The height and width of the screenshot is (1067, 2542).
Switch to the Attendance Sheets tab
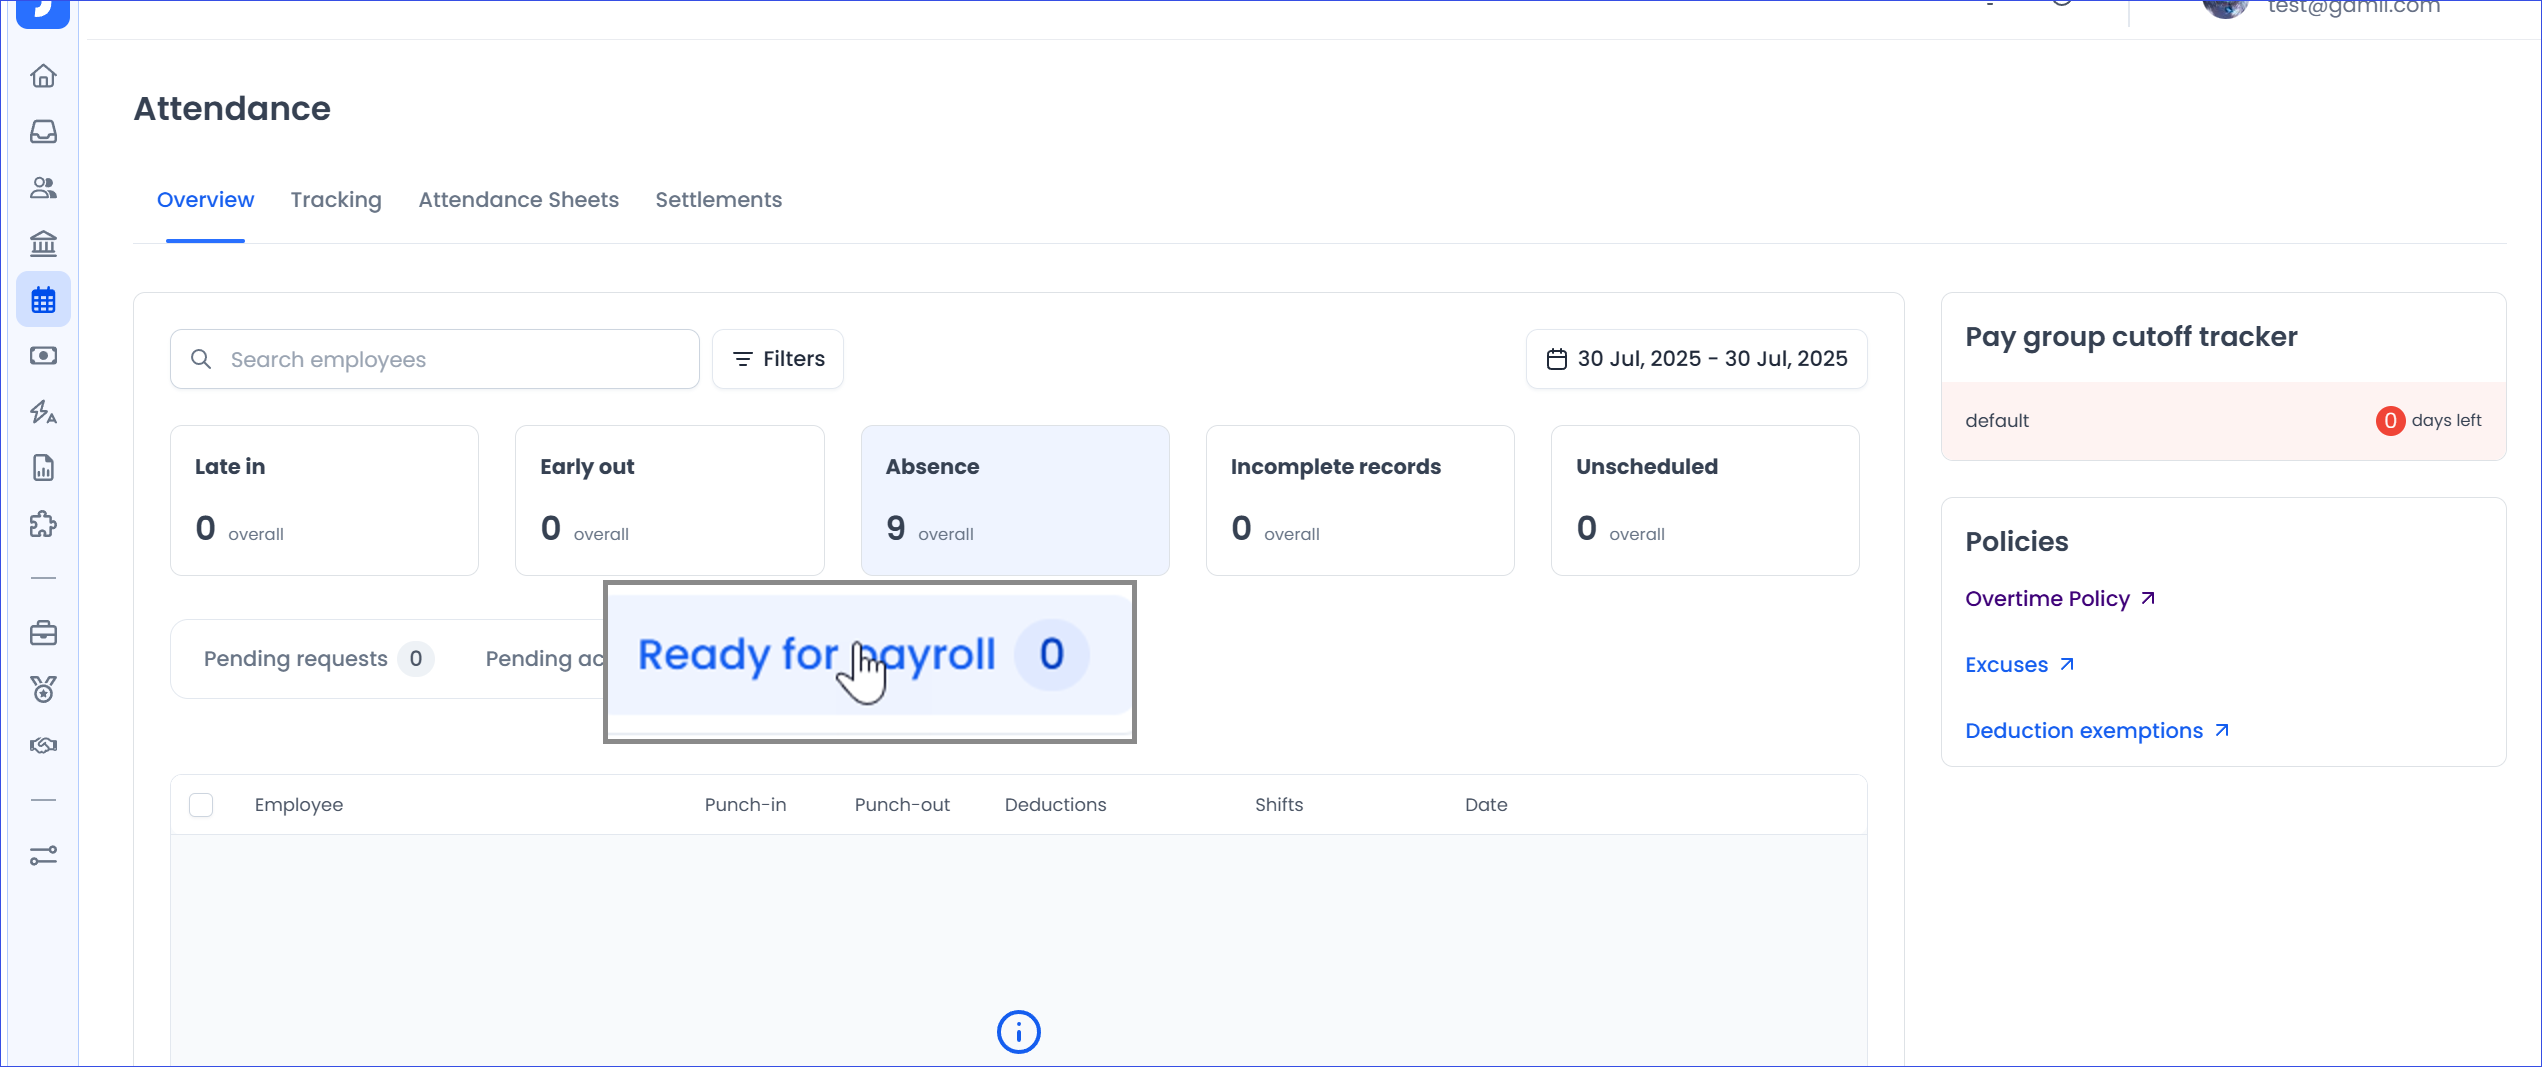pos(518,200)
